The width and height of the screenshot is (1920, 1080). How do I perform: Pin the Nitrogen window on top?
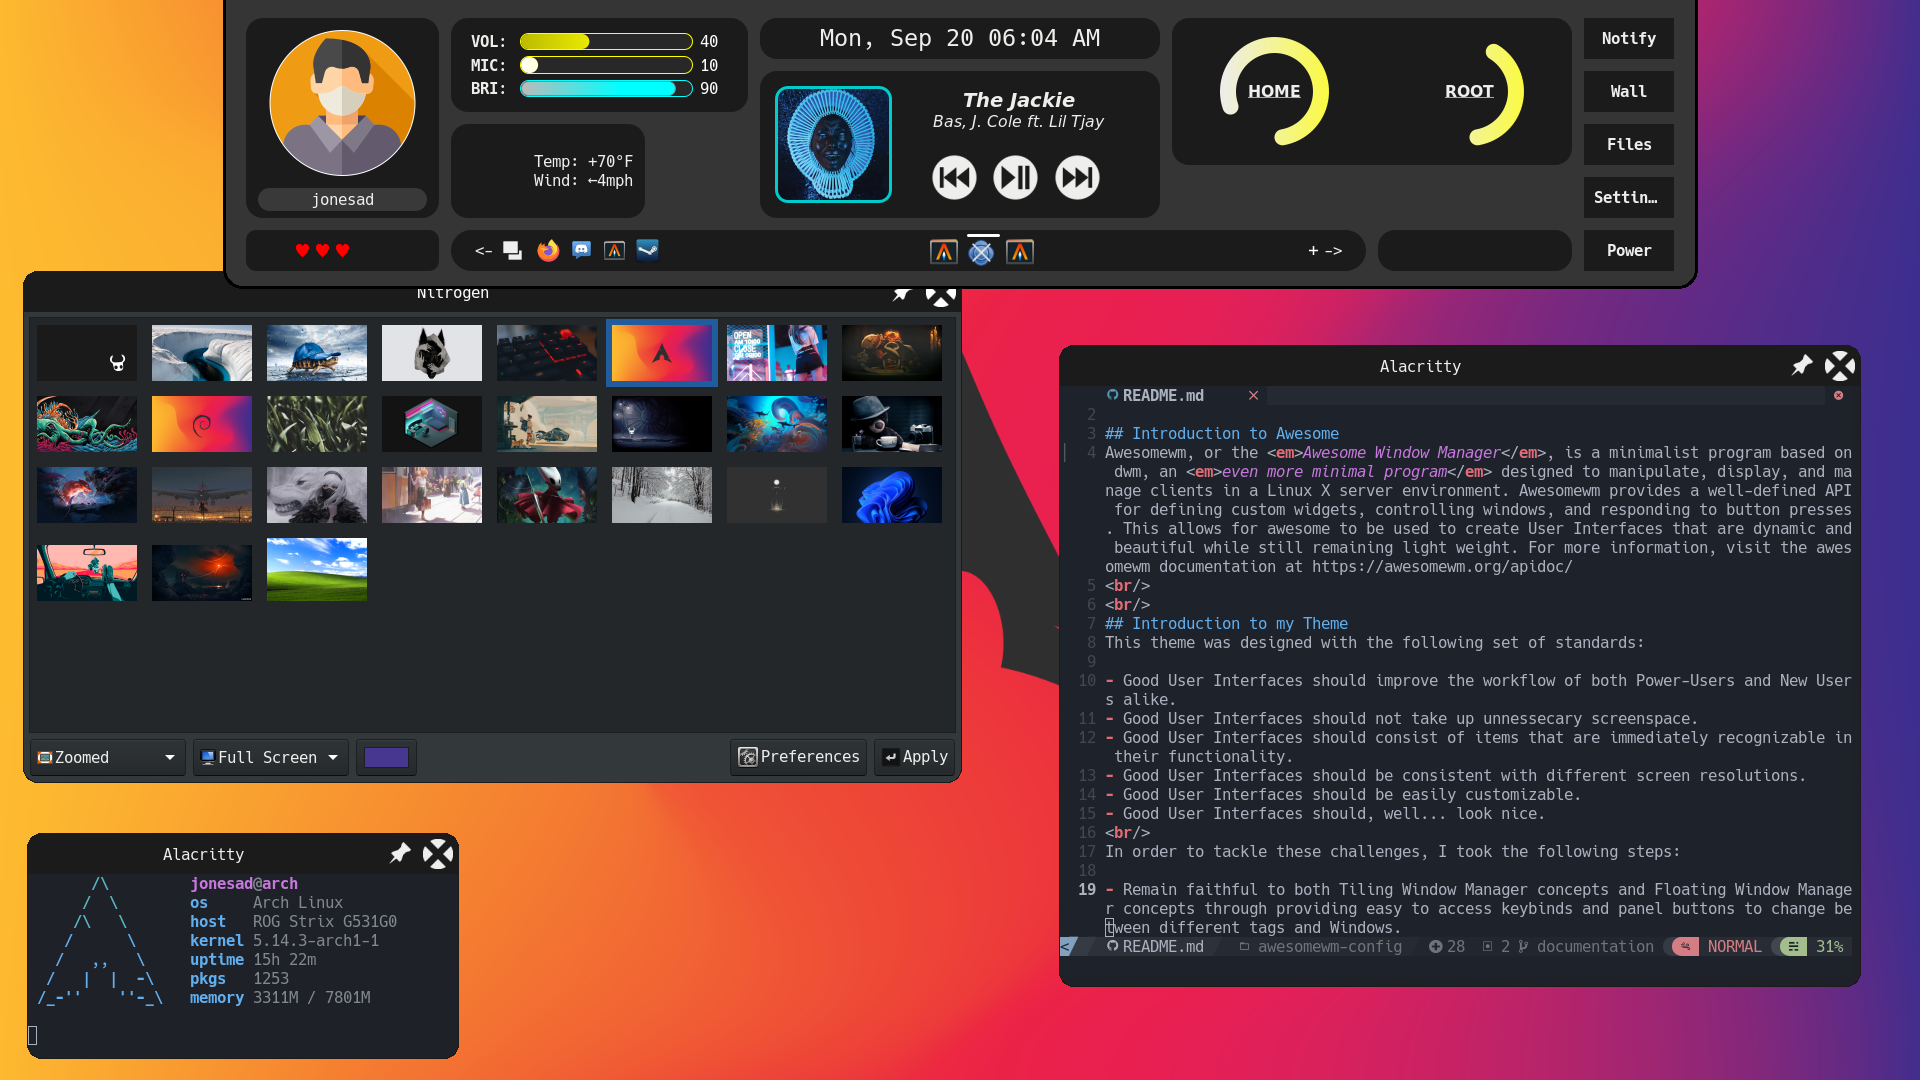902,294
